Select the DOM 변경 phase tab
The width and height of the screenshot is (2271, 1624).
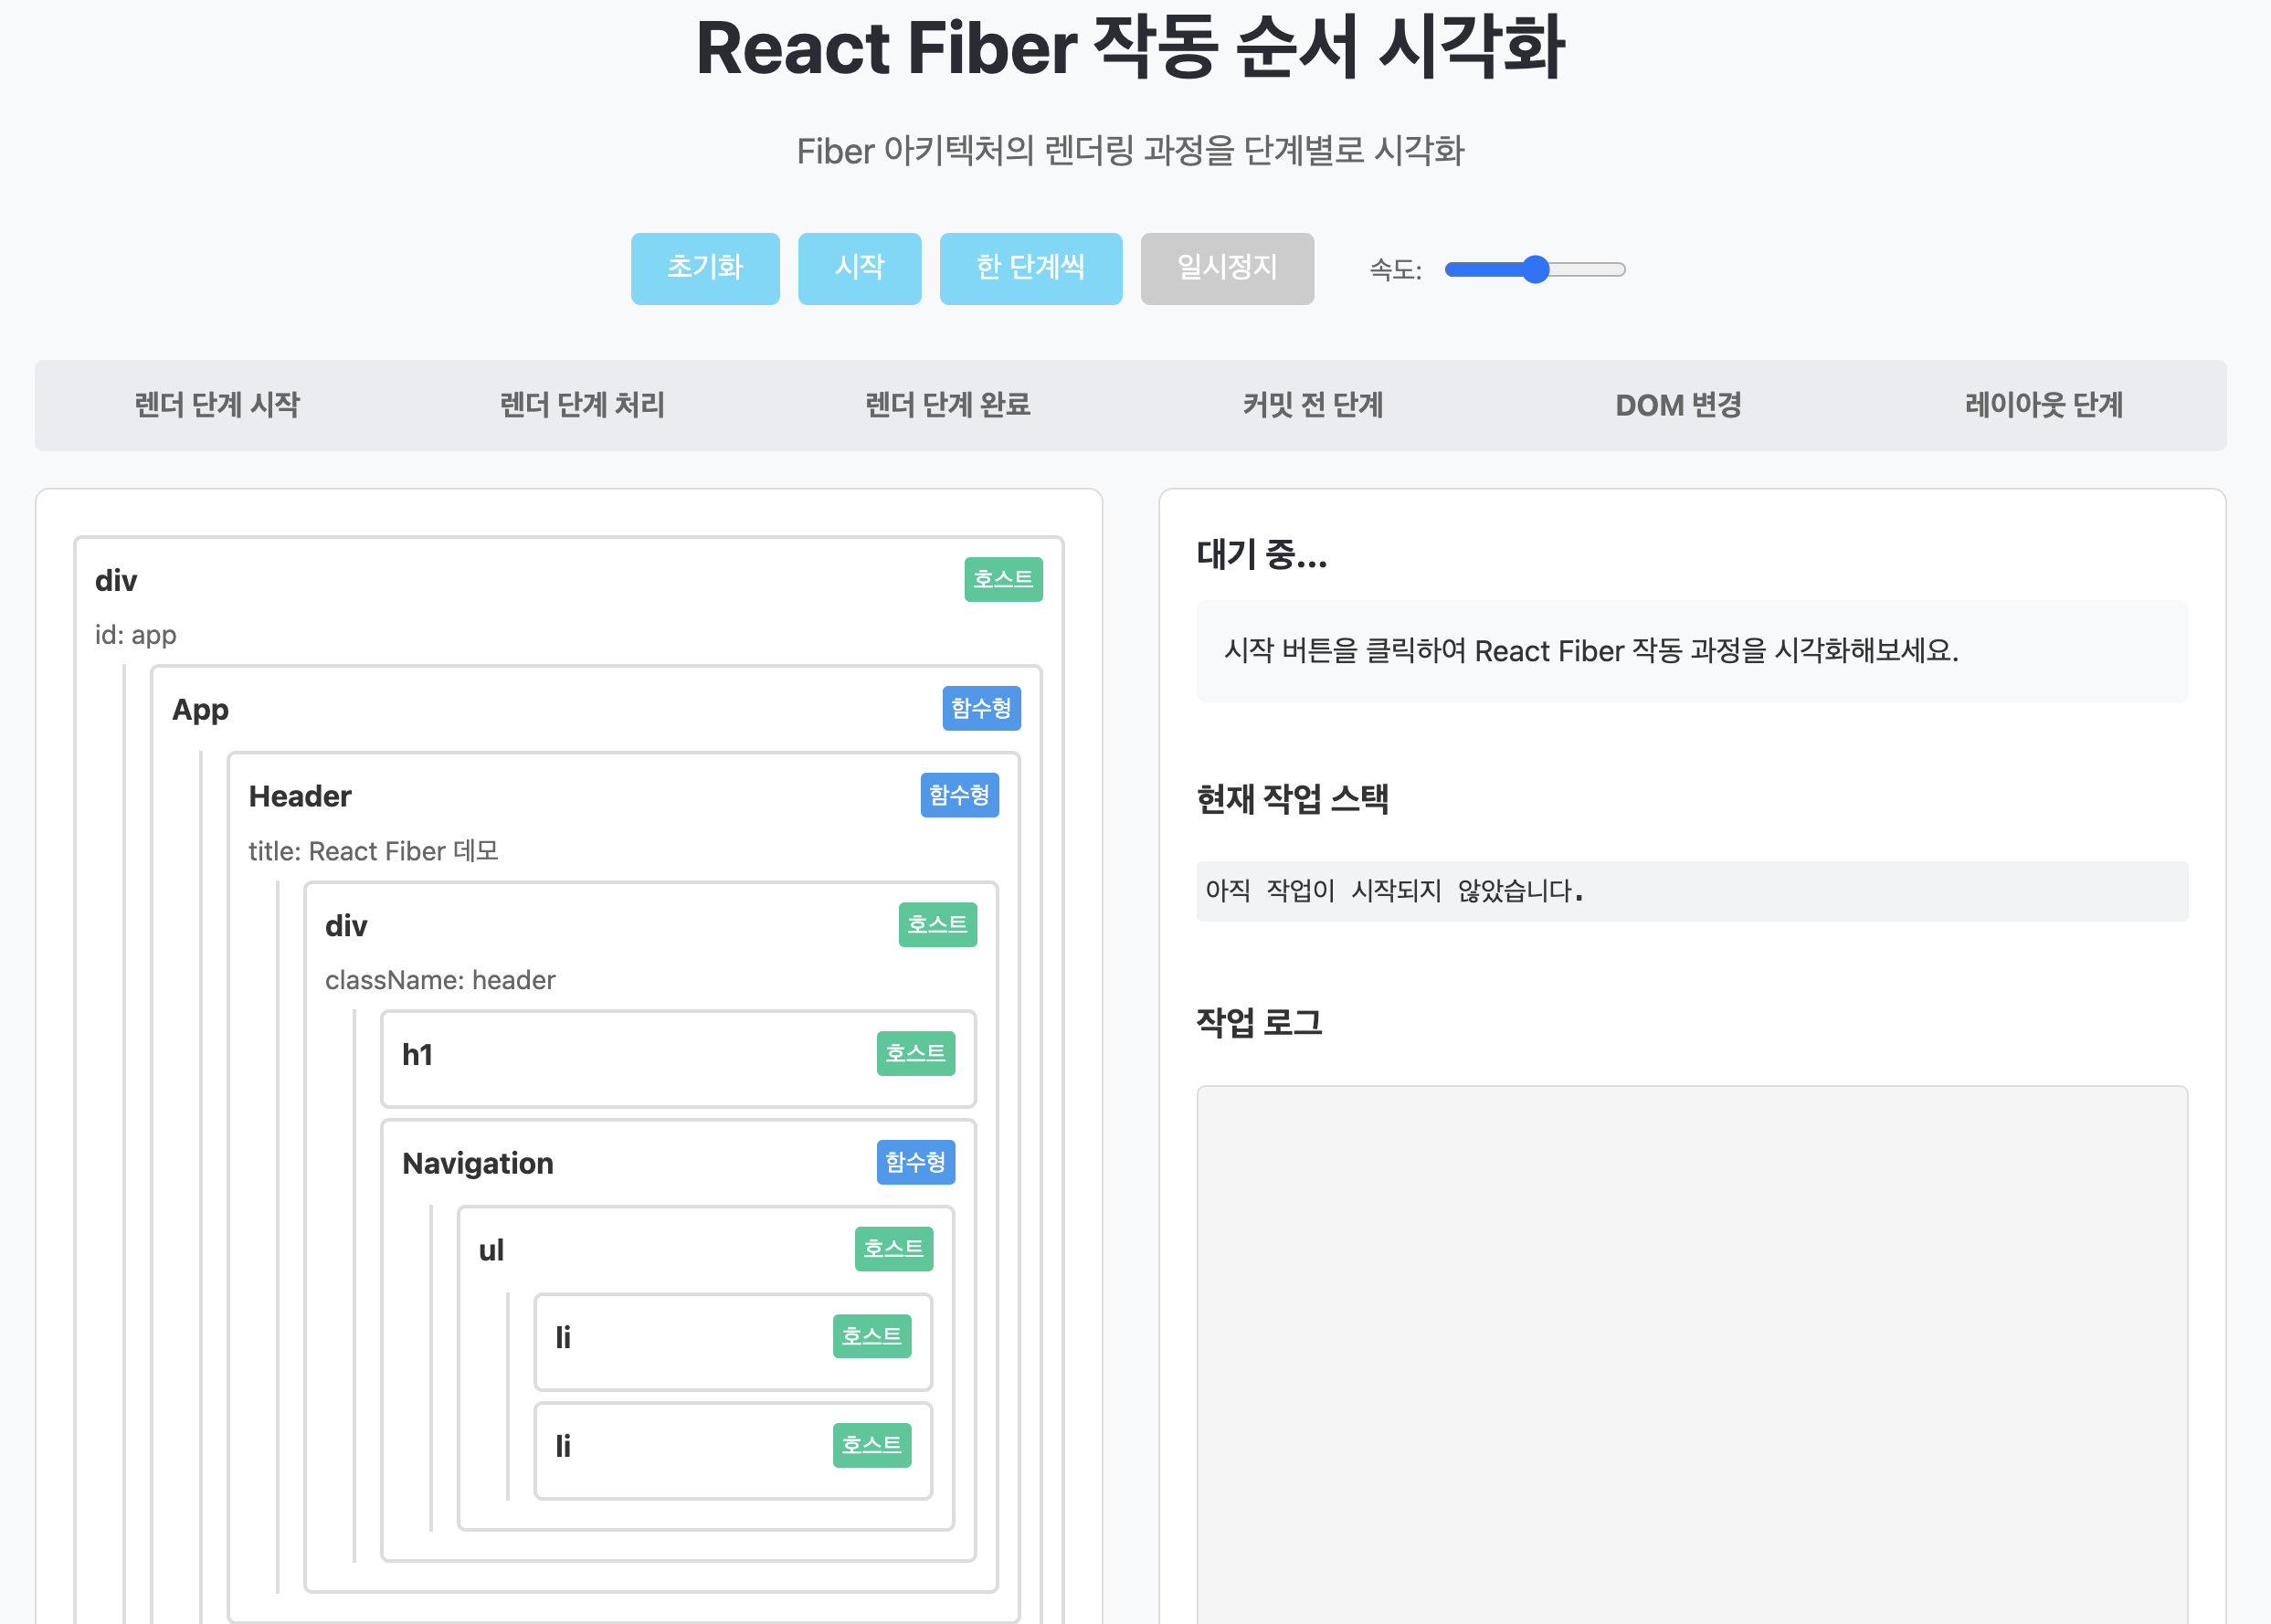click(1678, 405)
